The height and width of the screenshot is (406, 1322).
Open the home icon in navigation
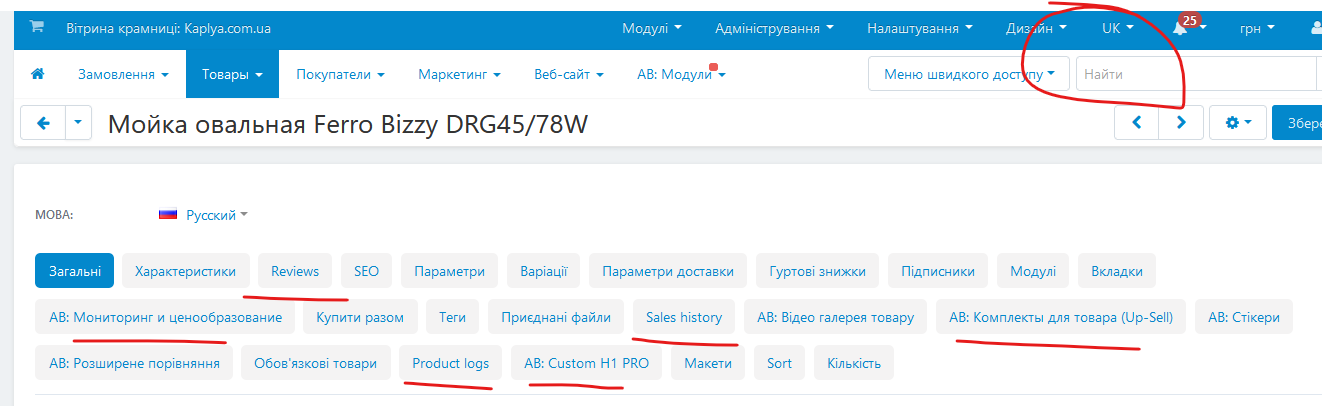click(x=38, y=74)
